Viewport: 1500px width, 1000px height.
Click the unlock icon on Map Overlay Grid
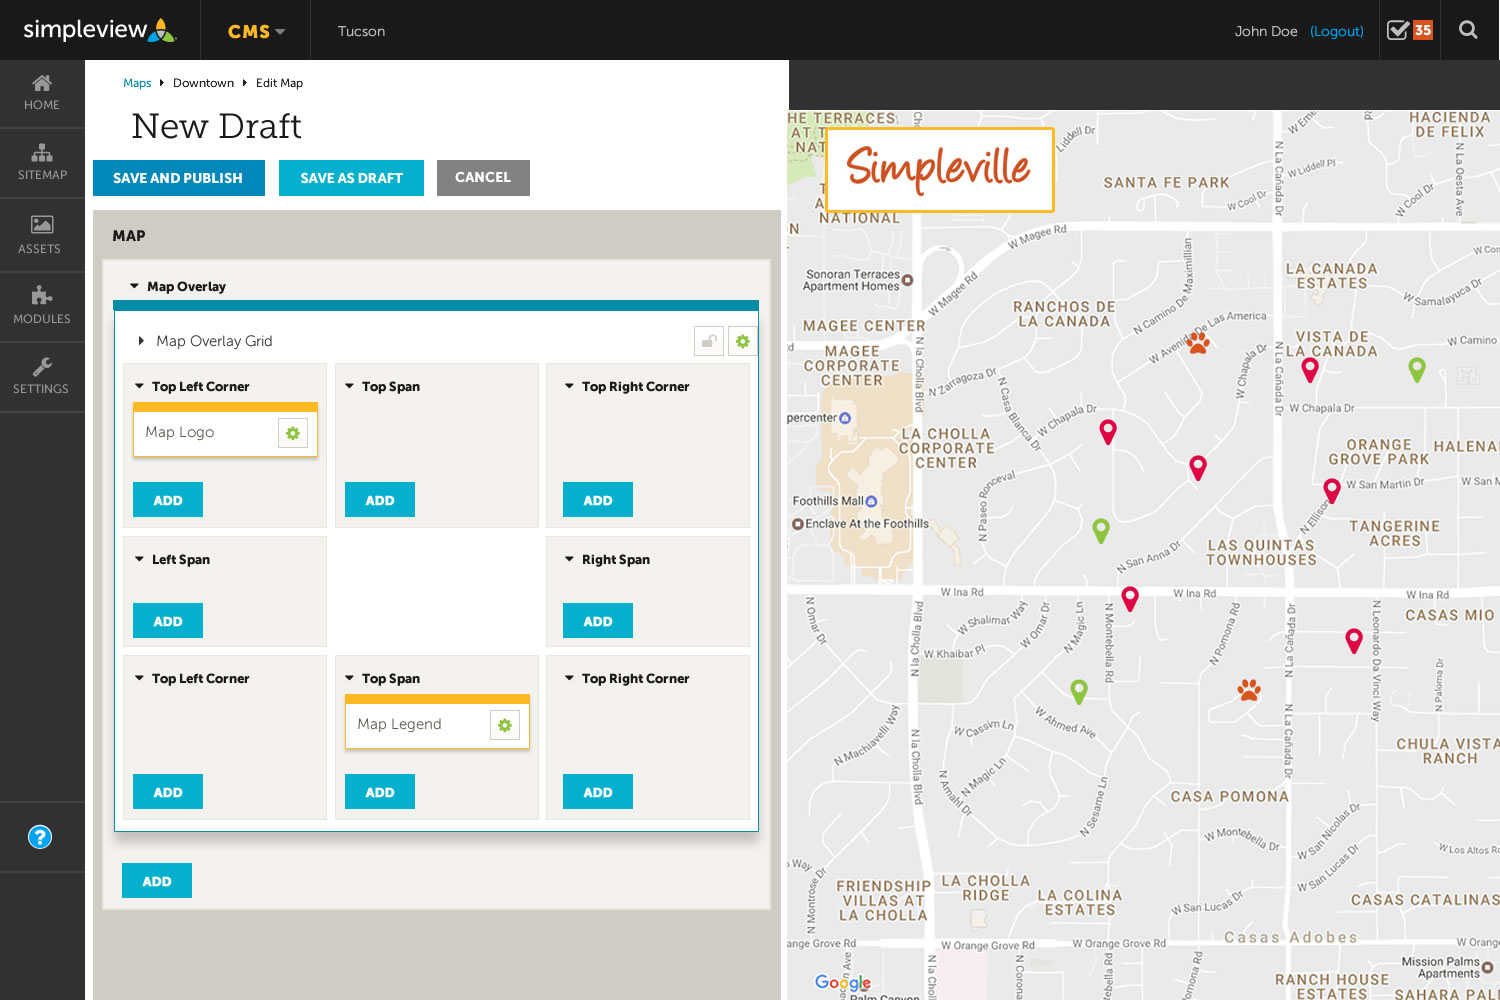[x=709, y=341]
